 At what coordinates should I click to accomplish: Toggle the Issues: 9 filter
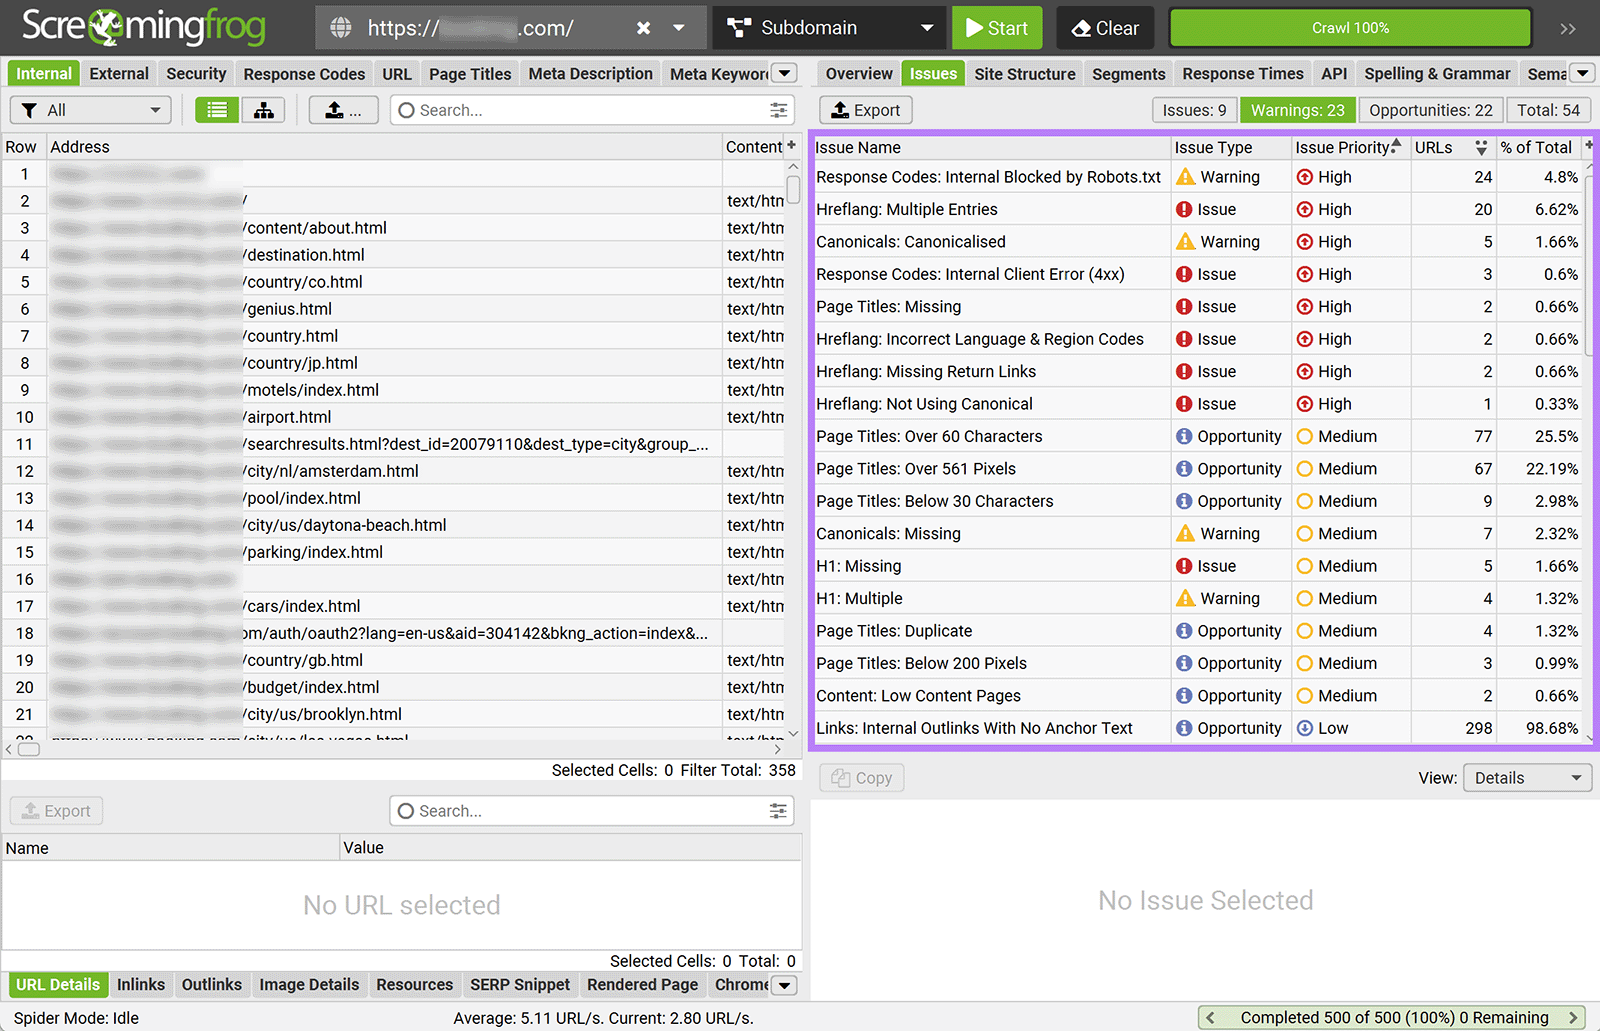1194,110
